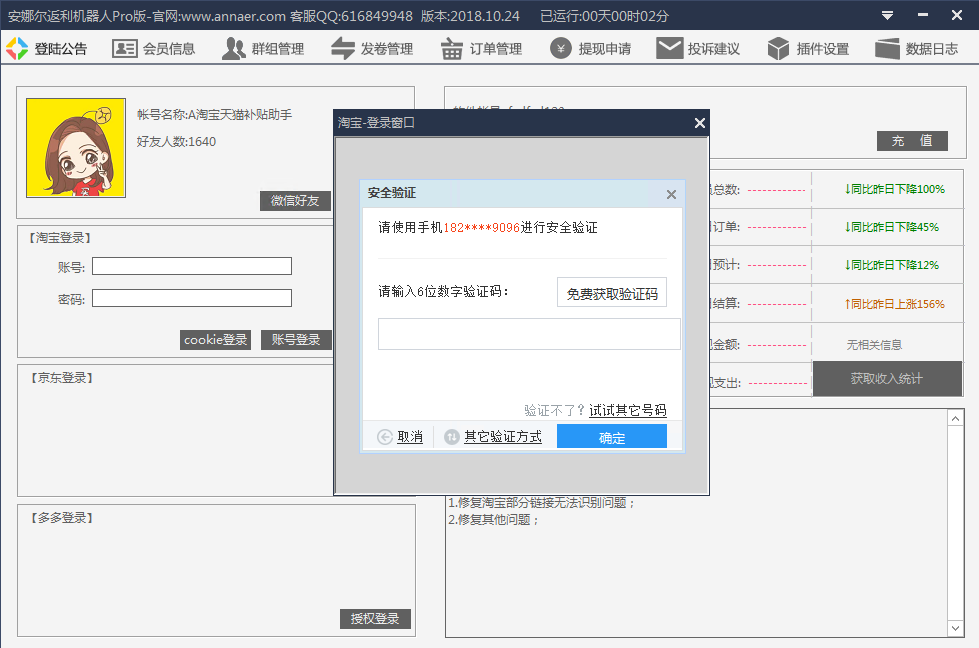The height and width of the screenshot is (648, 979).
Task: Click the 获取收入统计 button
Action: 887,379
